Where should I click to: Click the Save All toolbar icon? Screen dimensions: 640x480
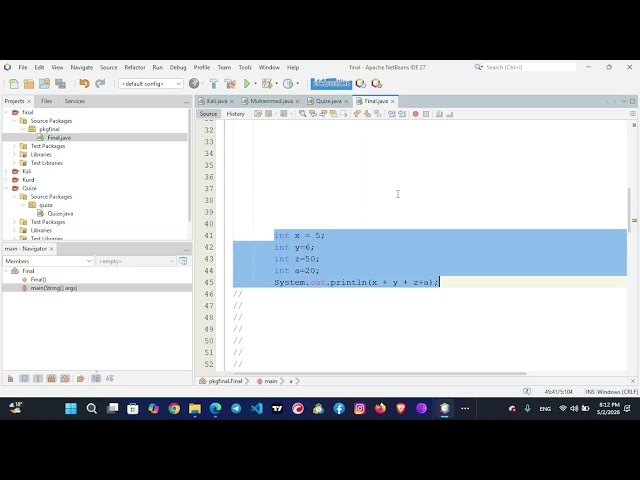pos(60,84)
